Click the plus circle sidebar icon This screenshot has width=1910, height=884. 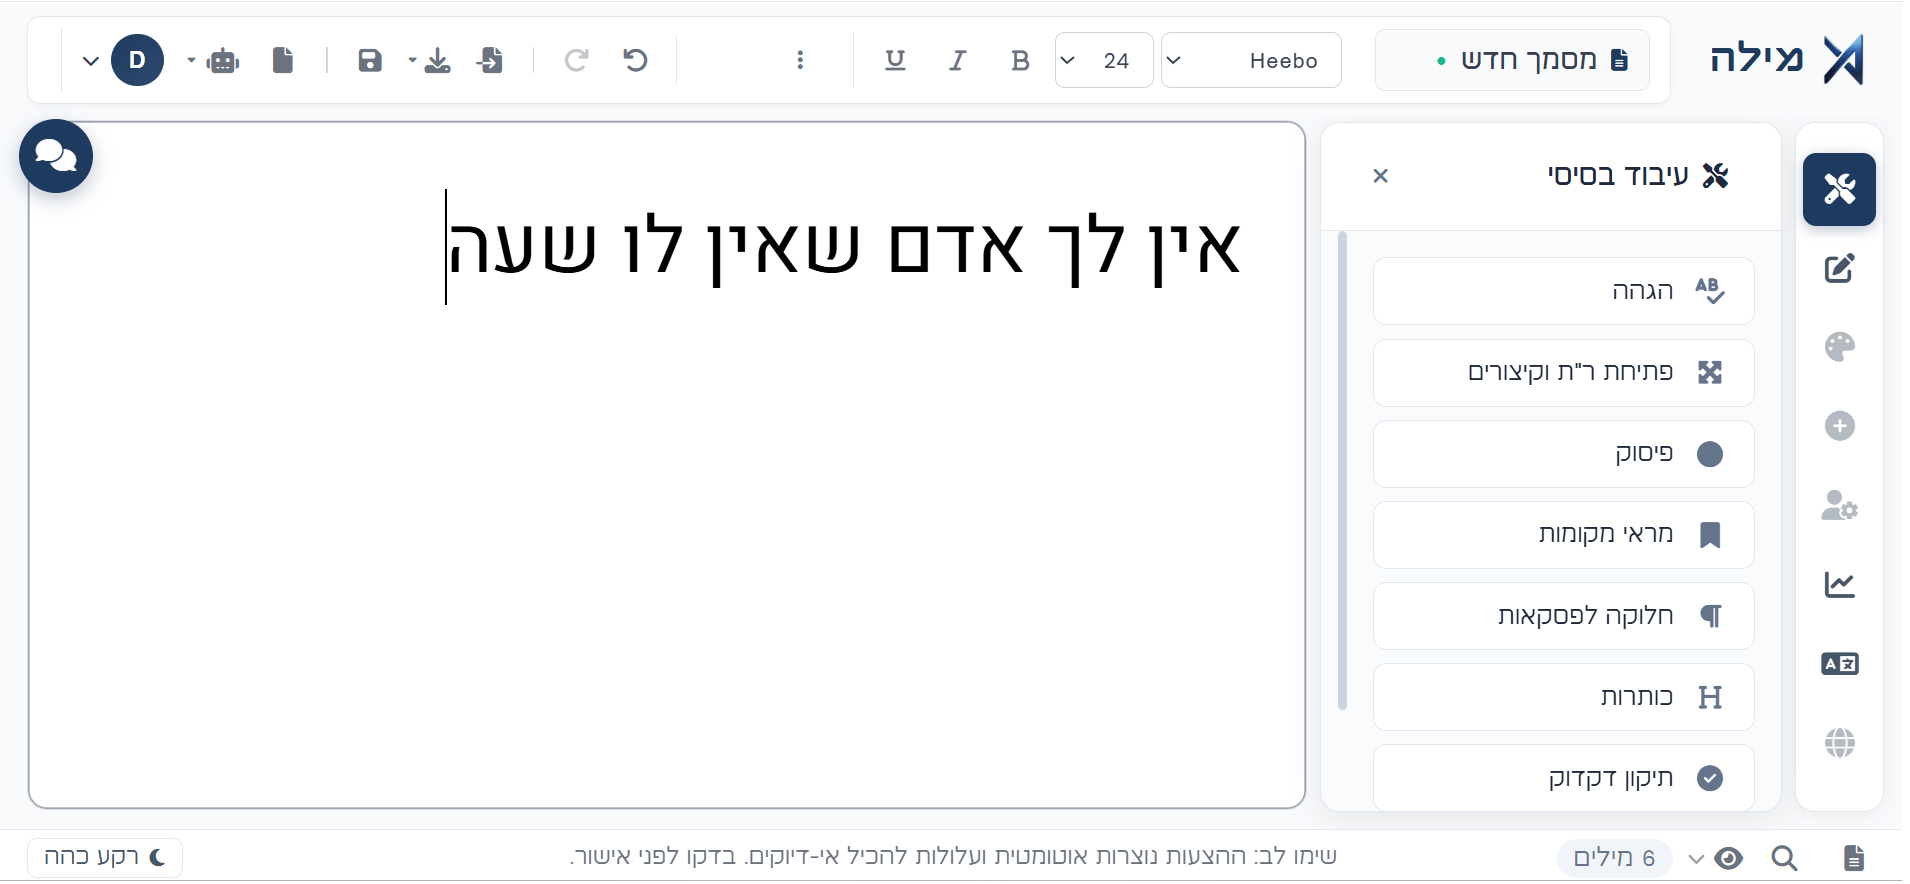[1839, 426]
